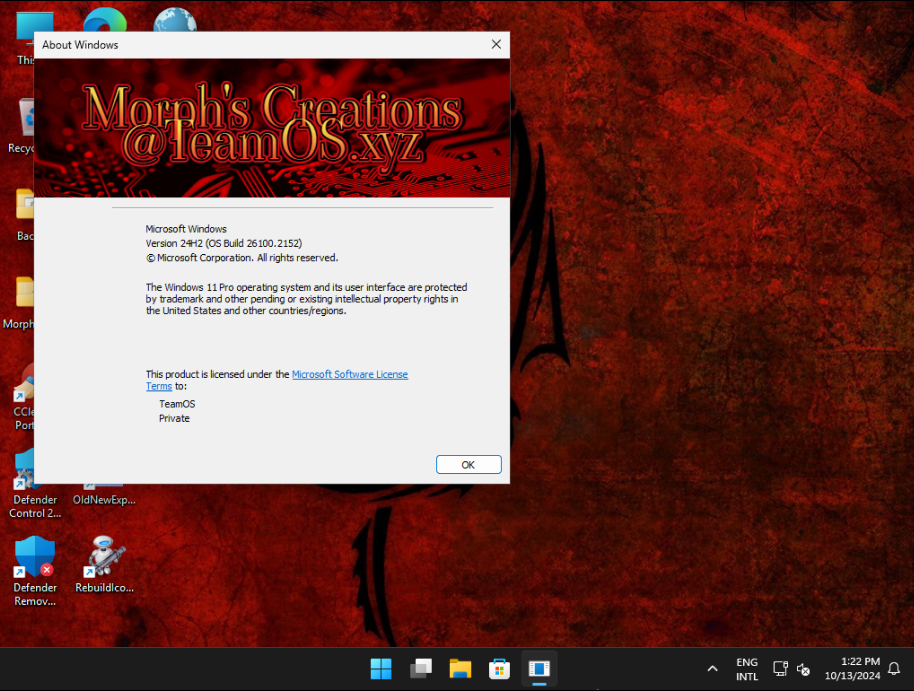Select Recycle Bin desktop icon

pyautogui.click(x=22, y=127)
